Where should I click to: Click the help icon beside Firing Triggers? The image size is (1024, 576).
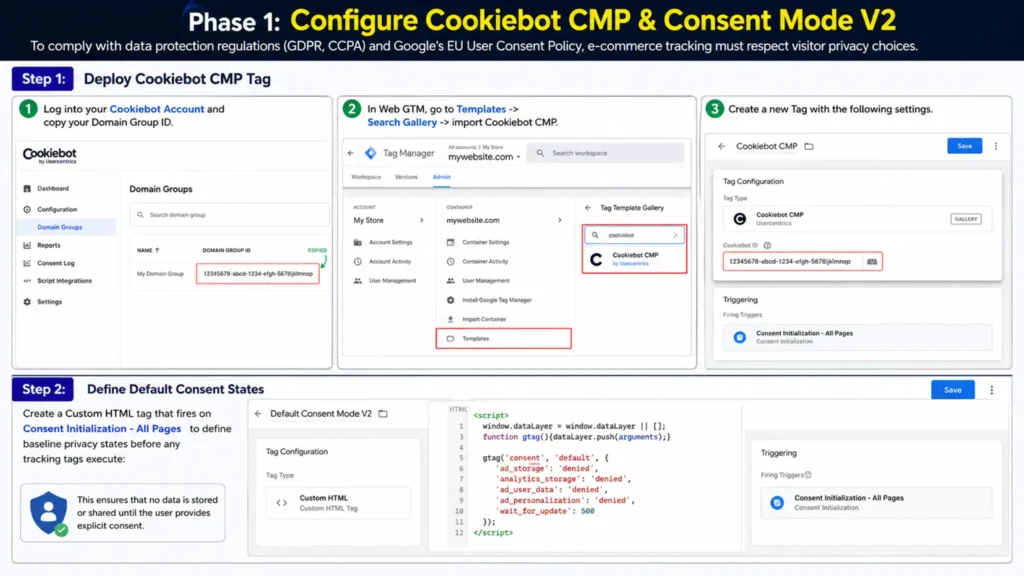[x=808, y=475]
